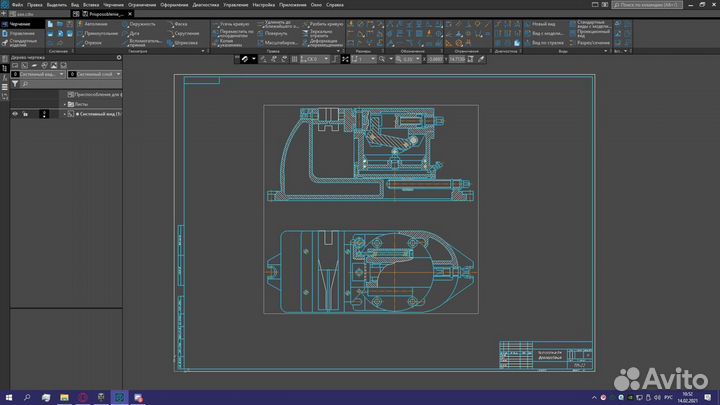Open the zoom scale dropdown in view toolbar
720x405 pixels.
pos(417,59)
